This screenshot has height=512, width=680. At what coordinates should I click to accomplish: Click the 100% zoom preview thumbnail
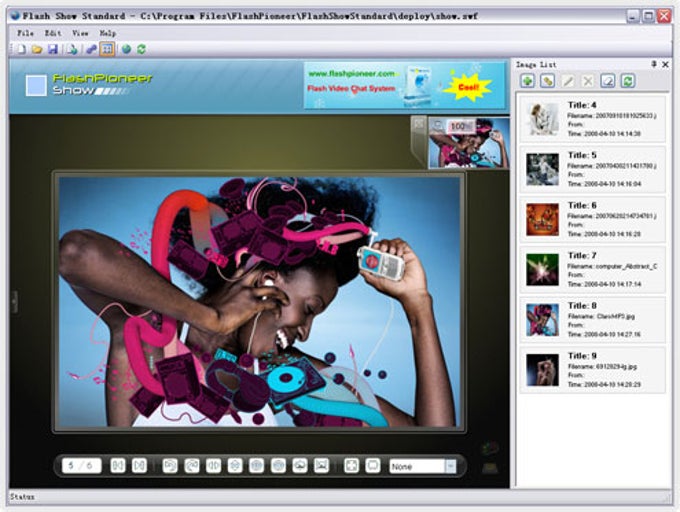point(468,142)
